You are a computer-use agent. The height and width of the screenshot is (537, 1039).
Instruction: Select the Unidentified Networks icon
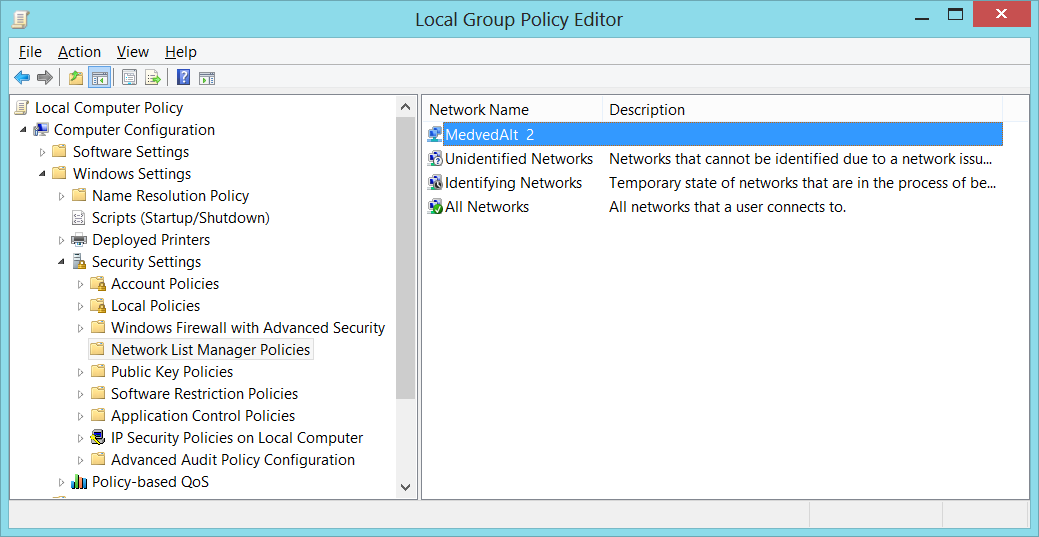435,159
